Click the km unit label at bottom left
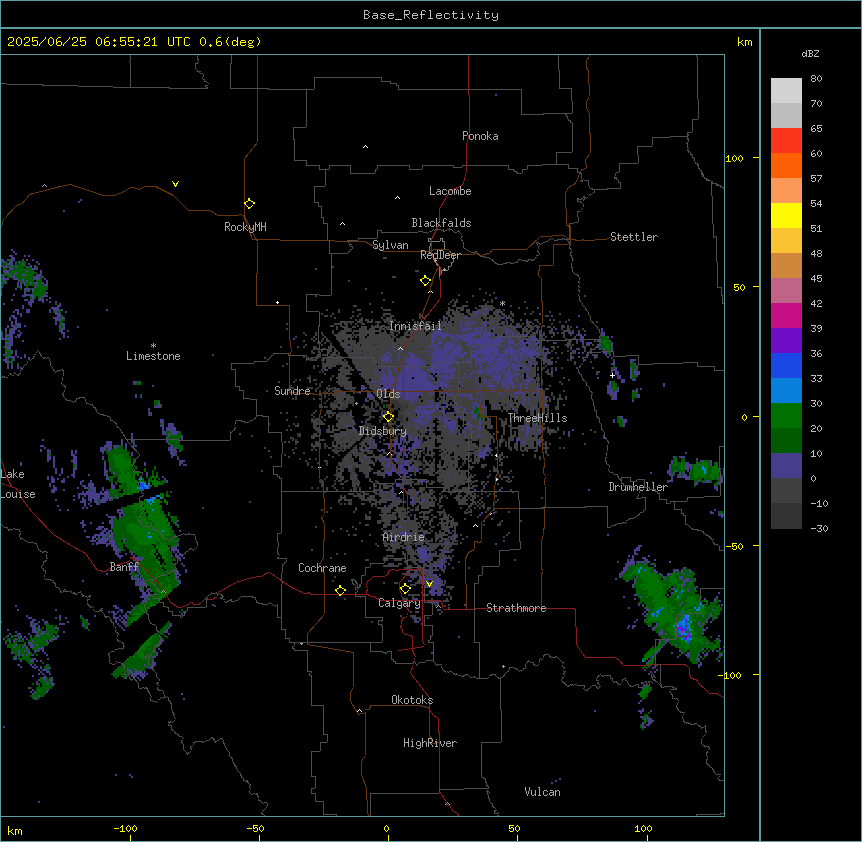This screenshot has height=842, width=862. pyautogui.click(x=15, y=830)
